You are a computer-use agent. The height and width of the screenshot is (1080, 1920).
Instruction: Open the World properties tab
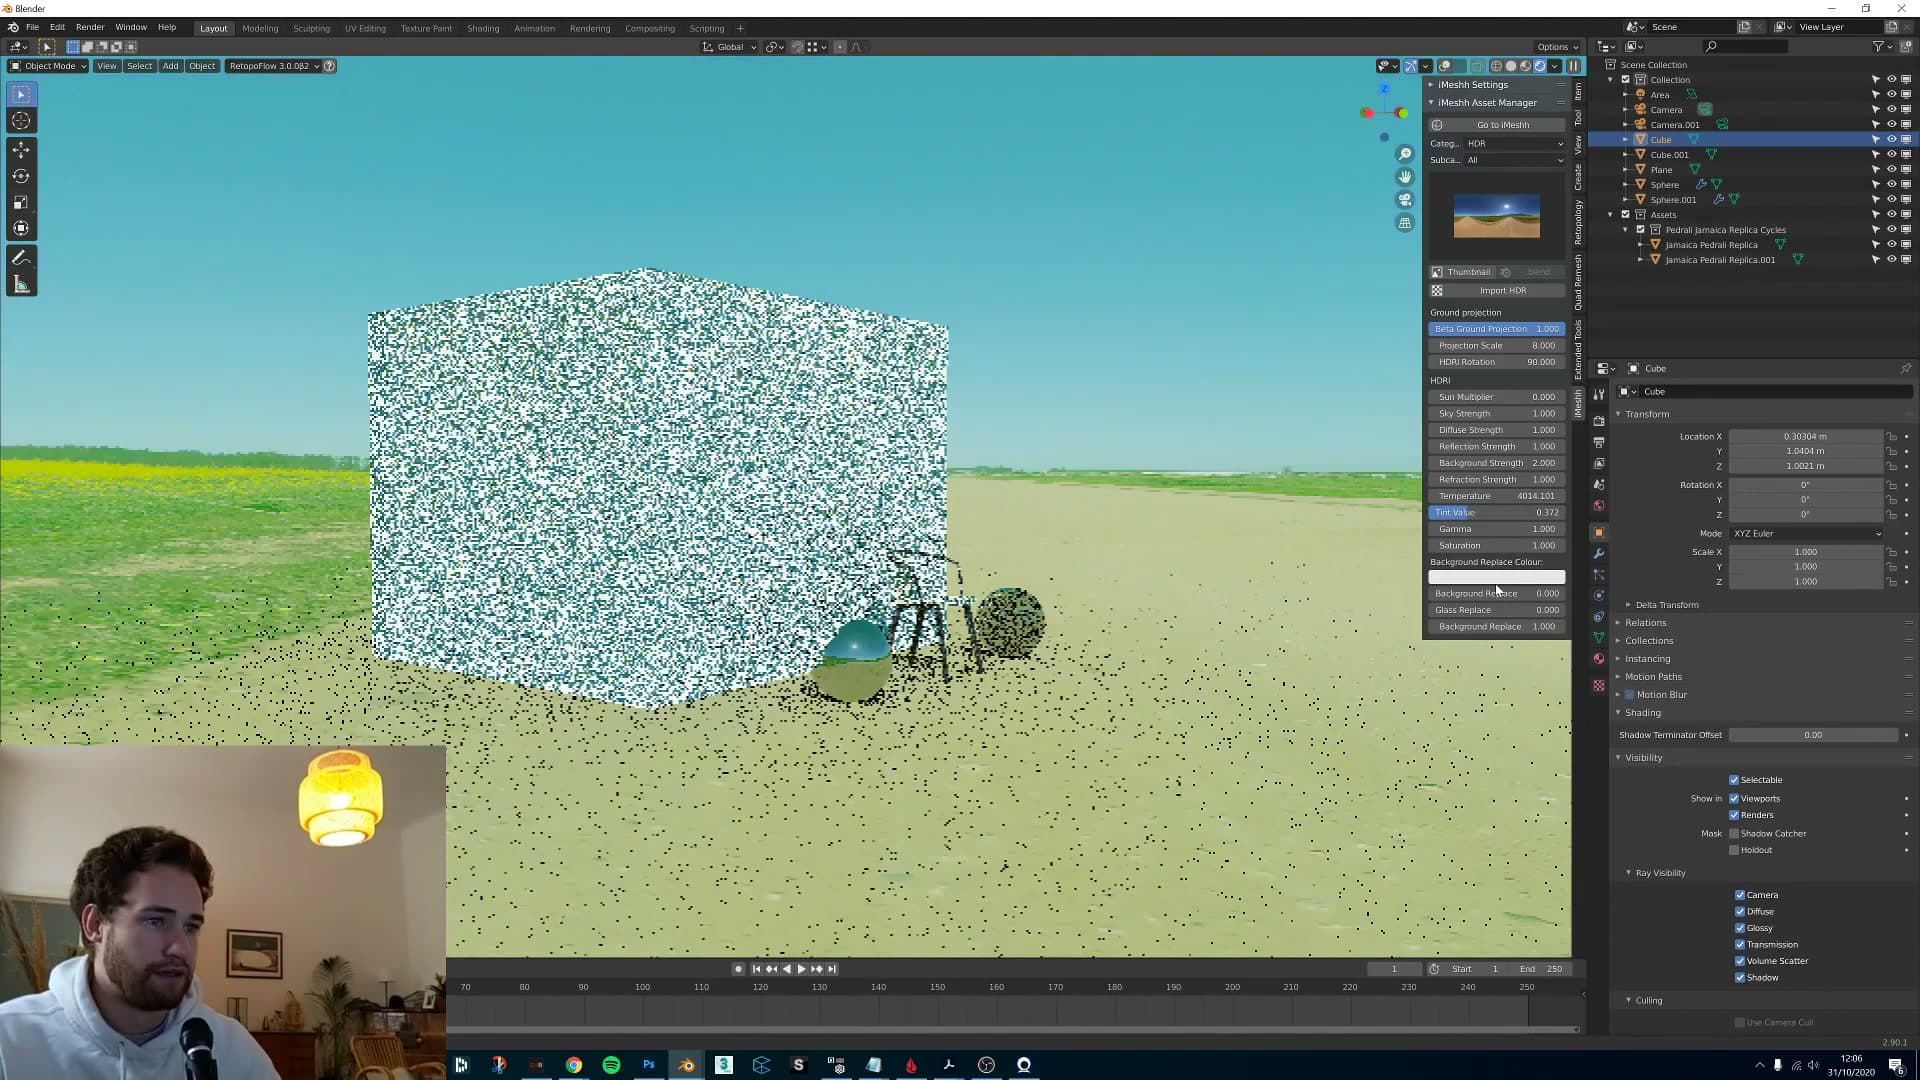(x=1599, y=506)
